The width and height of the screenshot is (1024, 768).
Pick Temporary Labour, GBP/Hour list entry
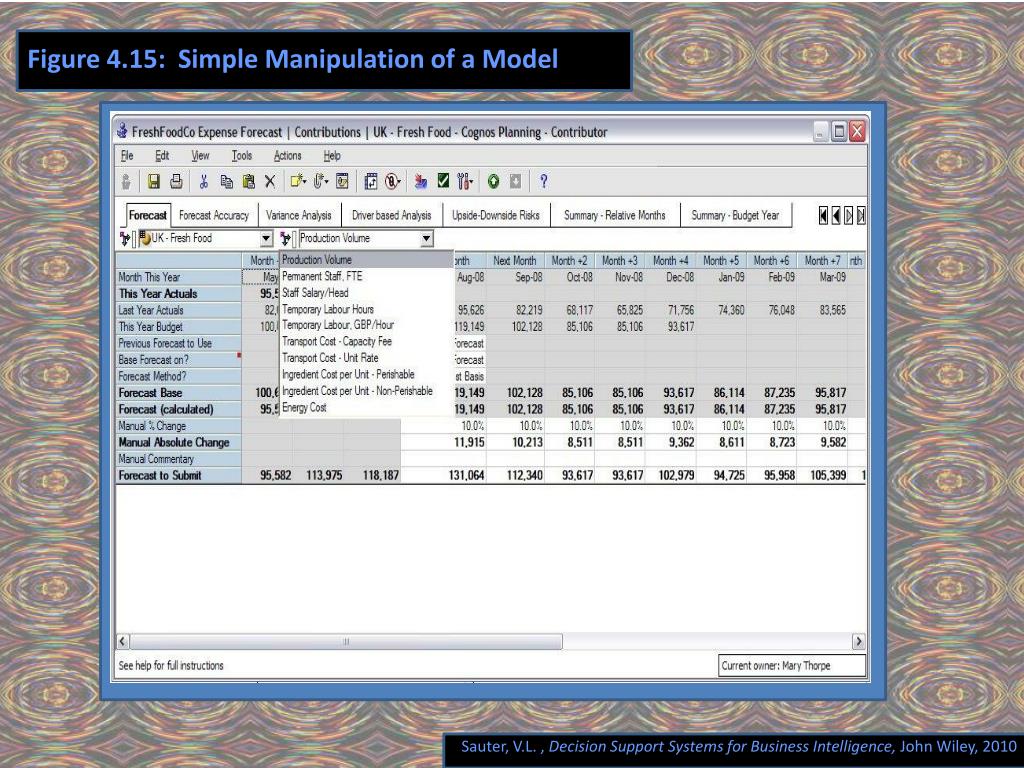[366, 325]
